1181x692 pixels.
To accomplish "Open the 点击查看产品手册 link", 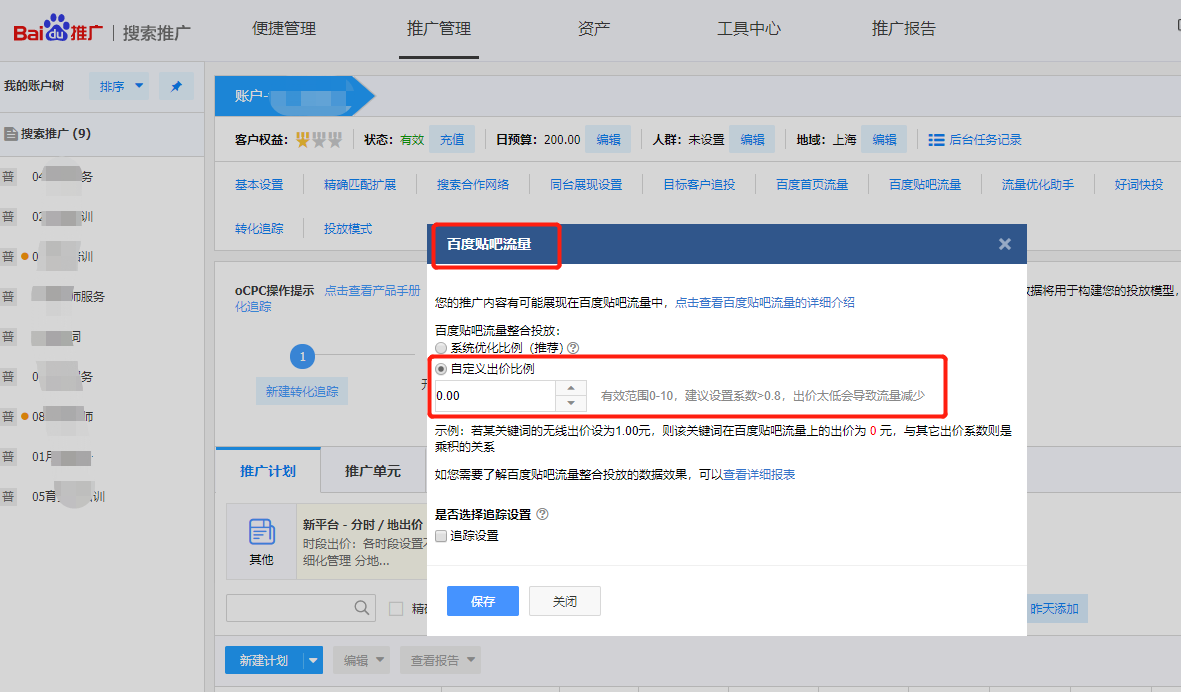I will click(372, 291).
